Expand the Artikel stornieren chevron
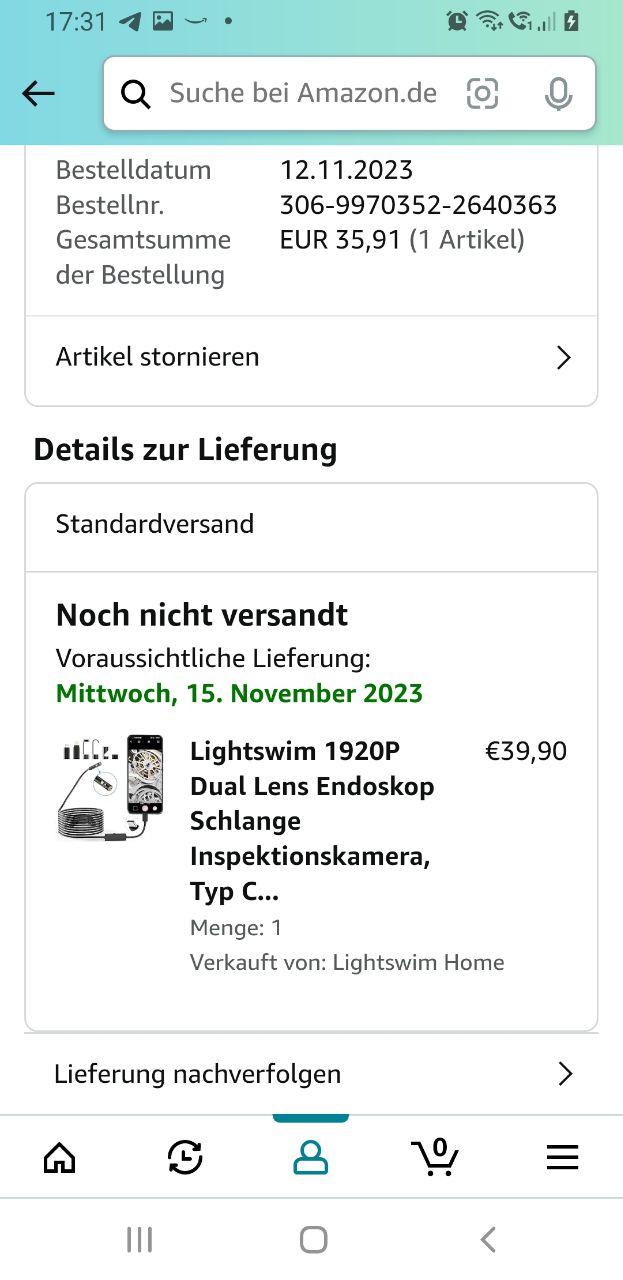This screenshot has width=623, height=1280. click(x=564, y=358)
